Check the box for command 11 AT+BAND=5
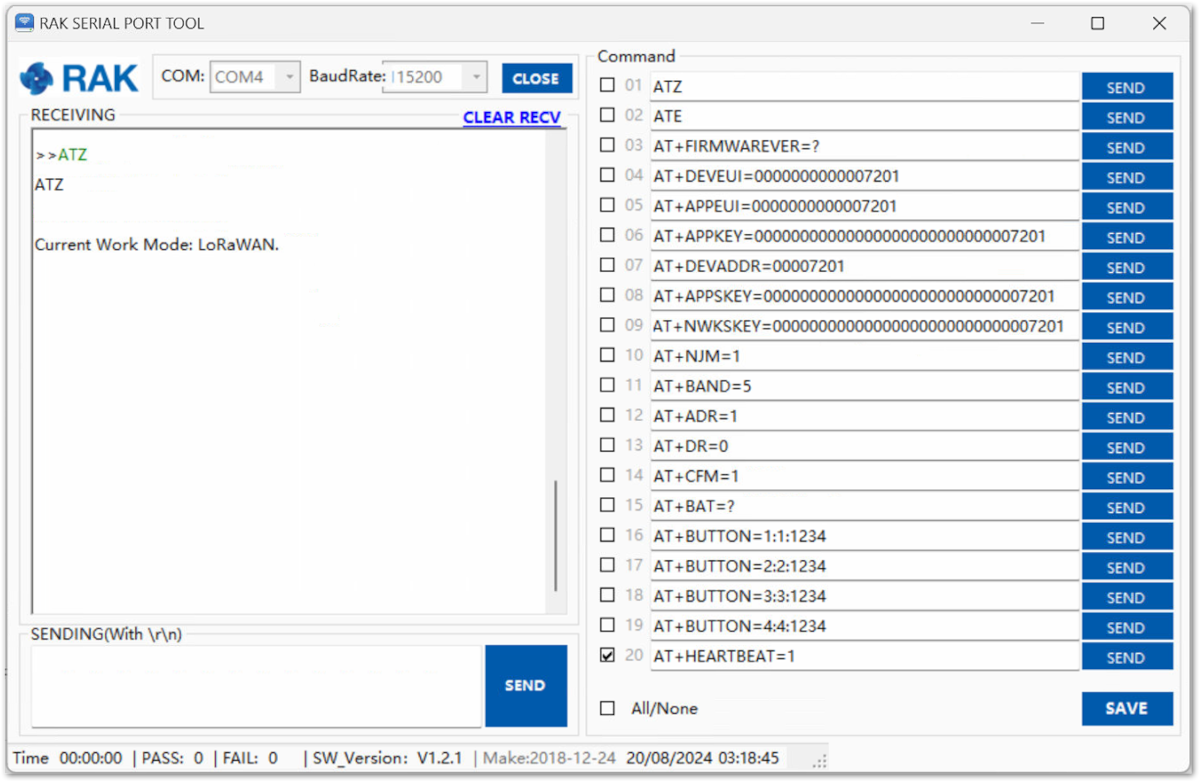Screen dimensions: 1200x782 [607, 386]
